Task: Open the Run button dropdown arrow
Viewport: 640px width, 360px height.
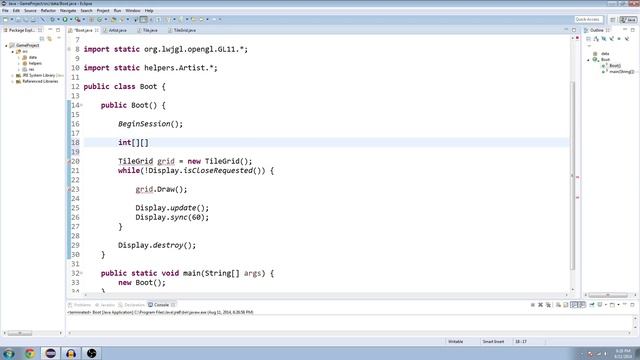Action: point(70,19)
